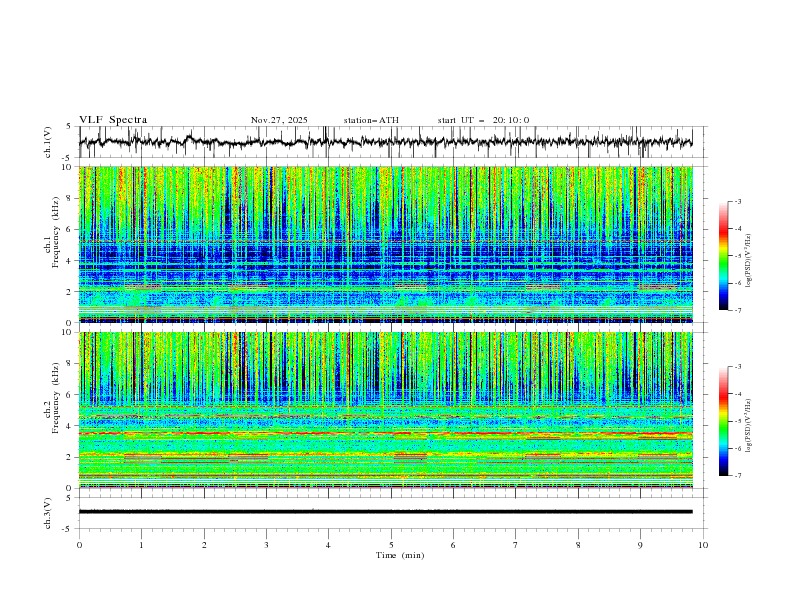Click the "-7" label on ch.2 color bar
Viewport: 792px width, 612px height.
(x=737, y=476)
